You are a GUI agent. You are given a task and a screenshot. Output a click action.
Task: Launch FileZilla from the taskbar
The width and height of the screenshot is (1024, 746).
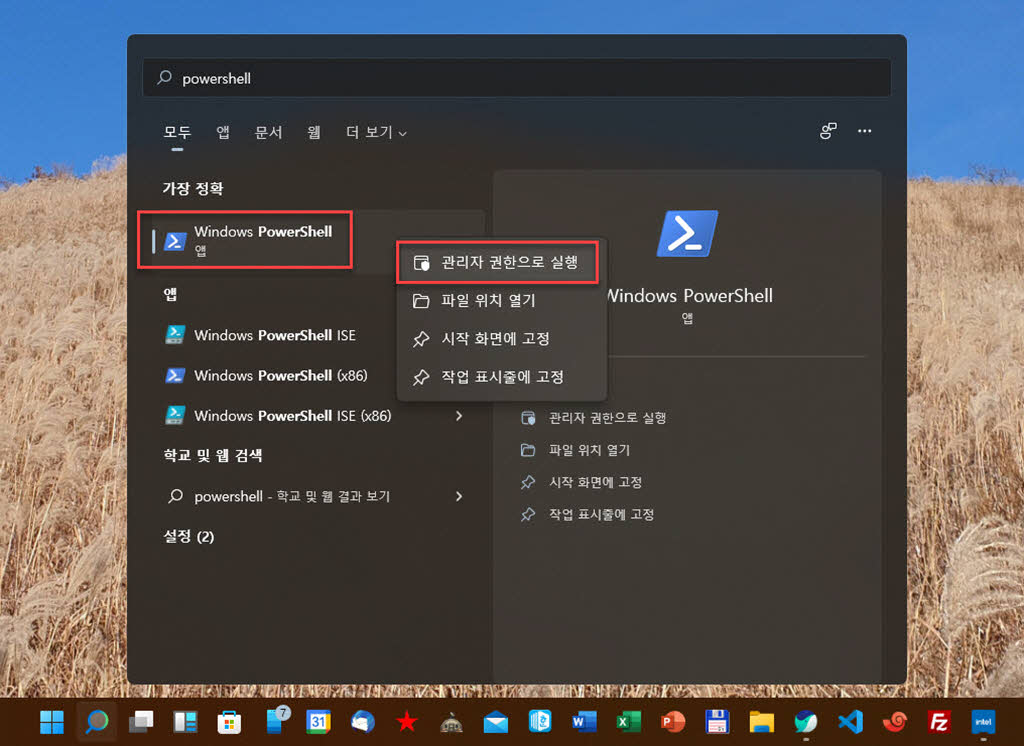(938, 722)
